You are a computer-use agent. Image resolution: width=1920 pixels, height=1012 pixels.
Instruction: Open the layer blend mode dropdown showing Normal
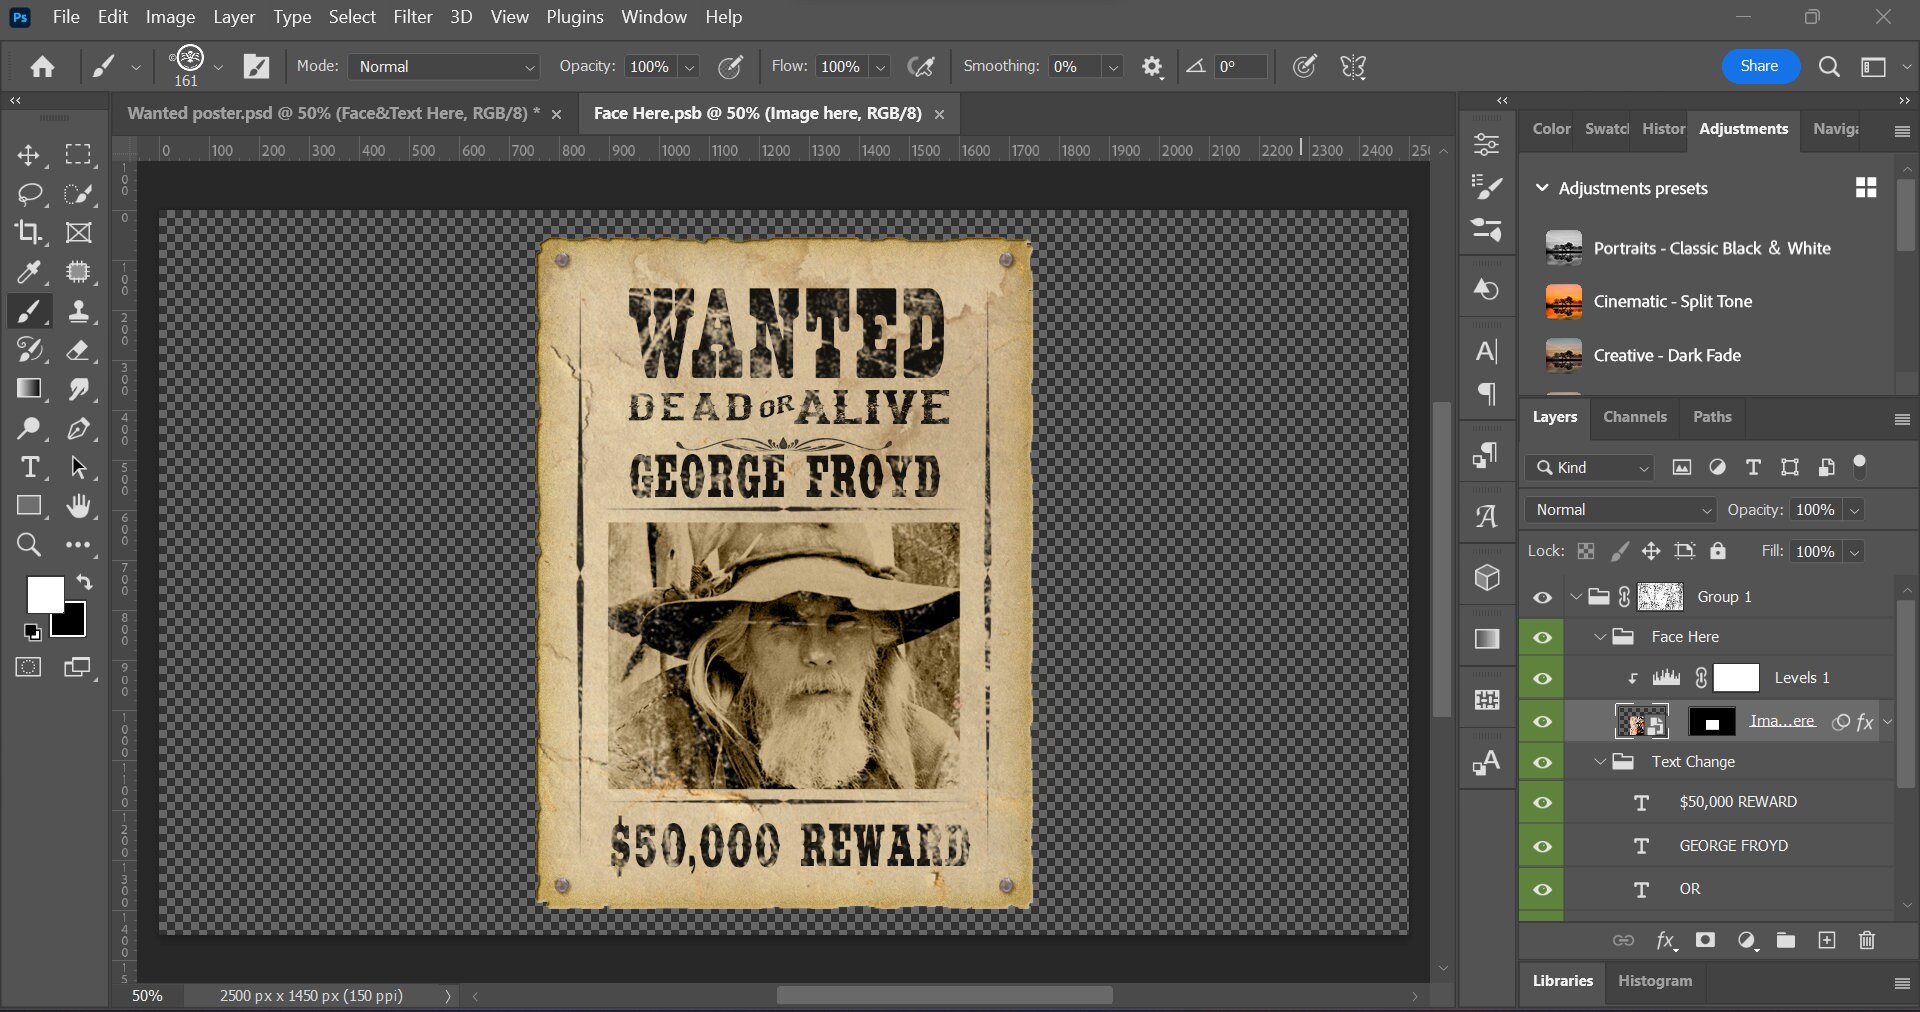point(1618,510)
